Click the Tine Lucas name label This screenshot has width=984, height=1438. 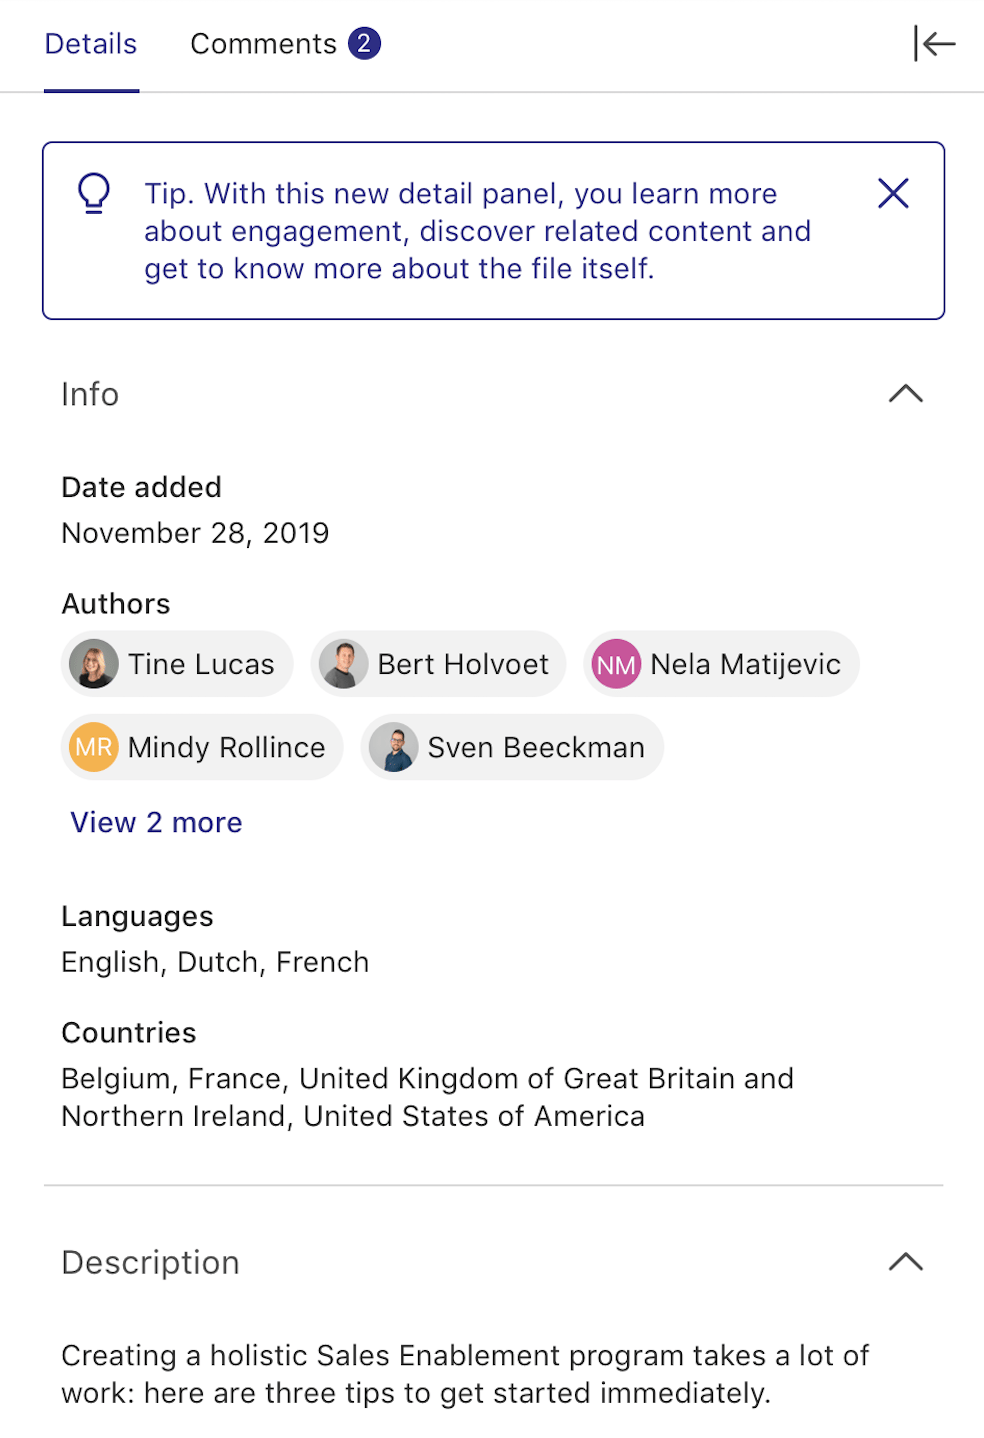click(x=201, y=664)
